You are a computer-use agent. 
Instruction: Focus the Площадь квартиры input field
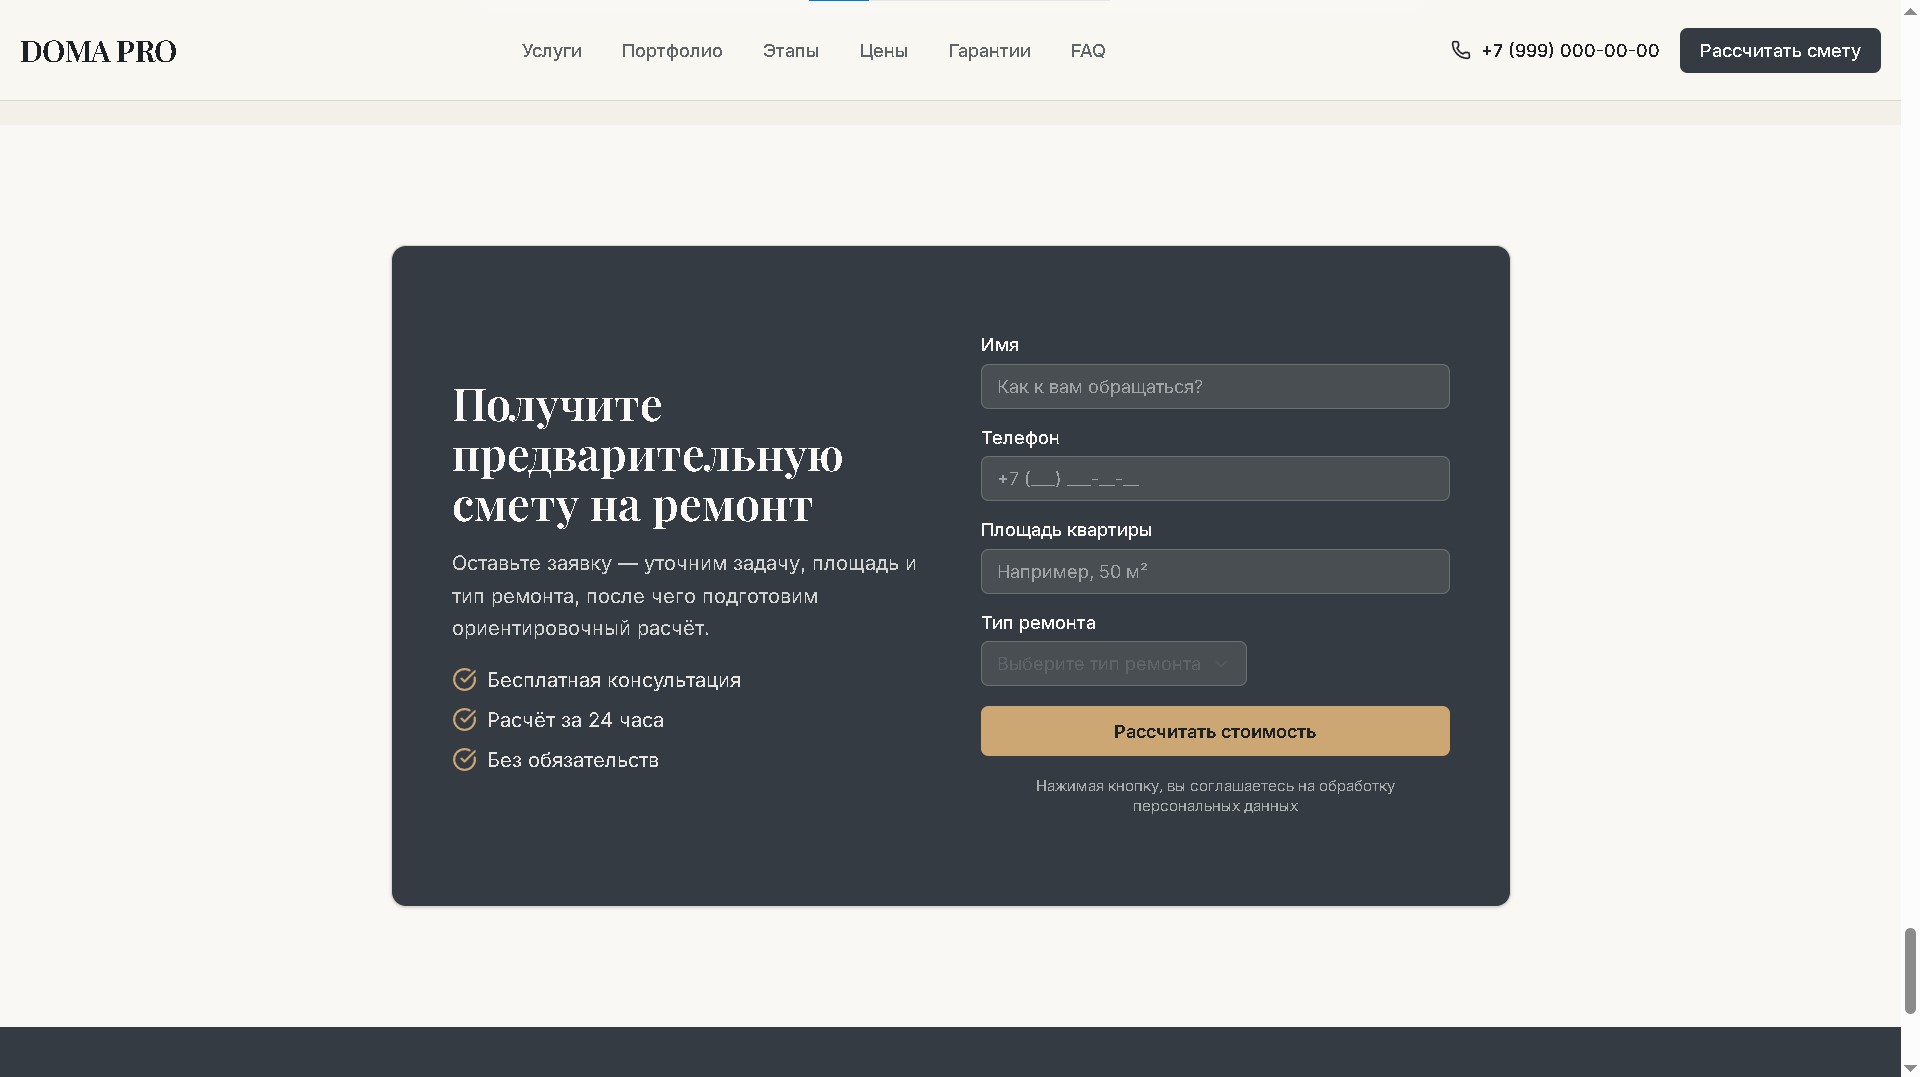coord(1215,571)
